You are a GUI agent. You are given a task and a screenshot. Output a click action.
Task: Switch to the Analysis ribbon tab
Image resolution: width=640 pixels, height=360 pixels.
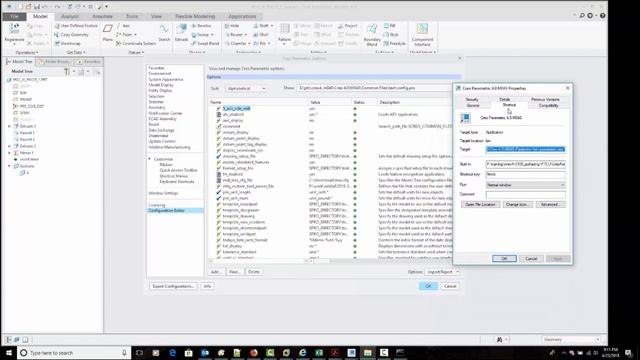70,16
